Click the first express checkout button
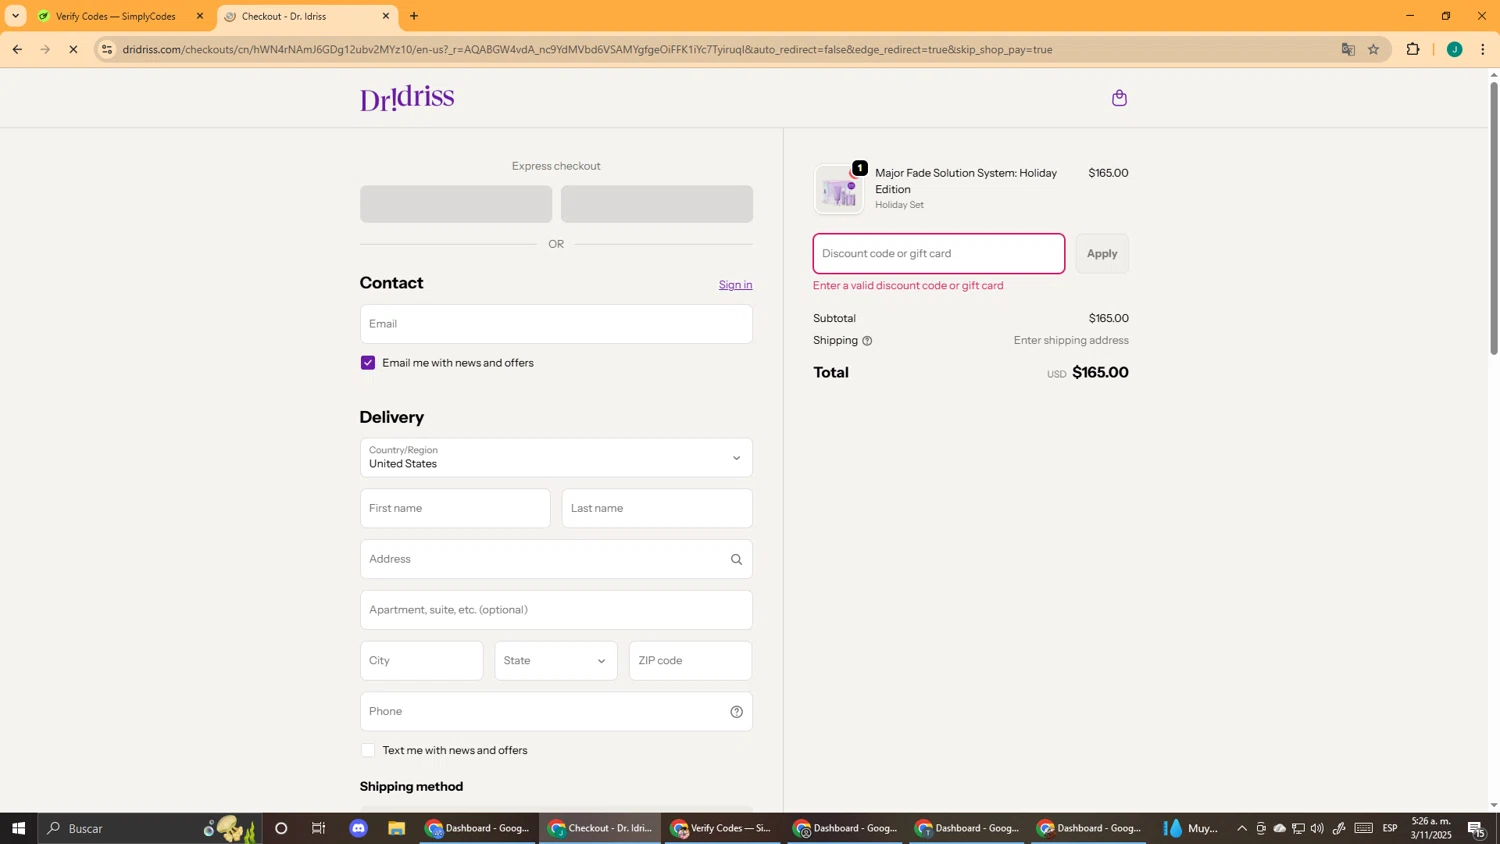The width and height of the screenshot is (1500, 844). pos(456,204)
